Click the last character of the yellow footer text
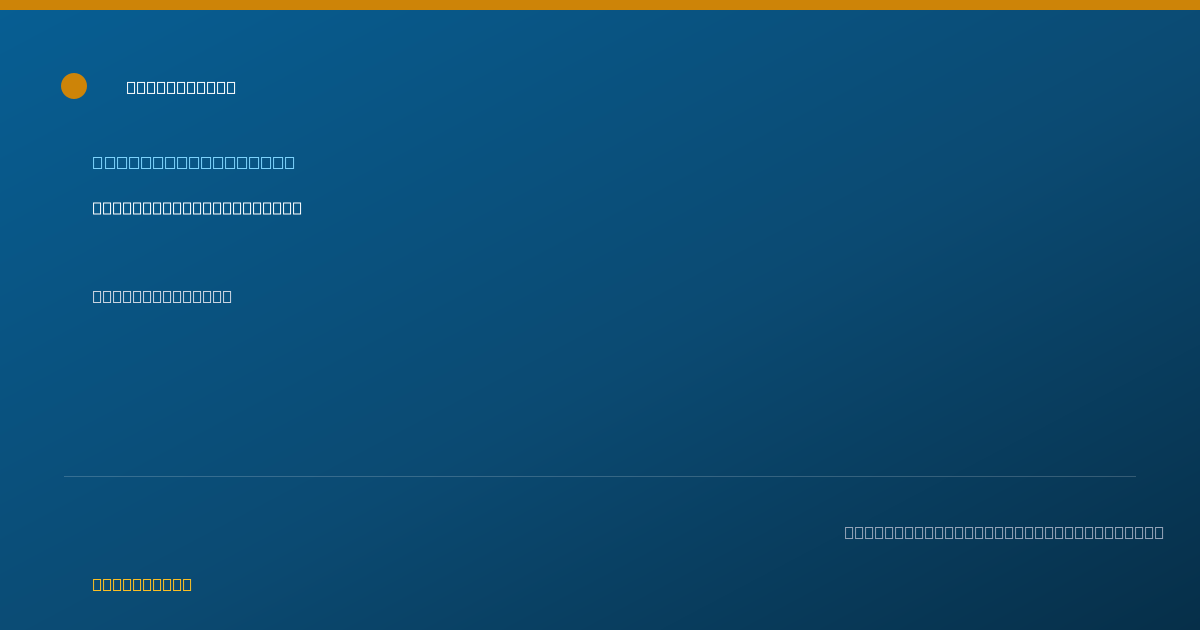This screenshot has height=630, width=1200. pyautogui.click(x=187, y=584)
